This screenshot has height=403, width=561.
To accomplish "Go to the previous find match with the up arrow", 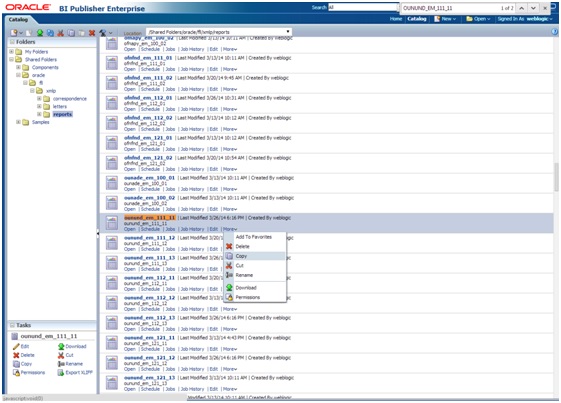I will [x=522, y=8].
